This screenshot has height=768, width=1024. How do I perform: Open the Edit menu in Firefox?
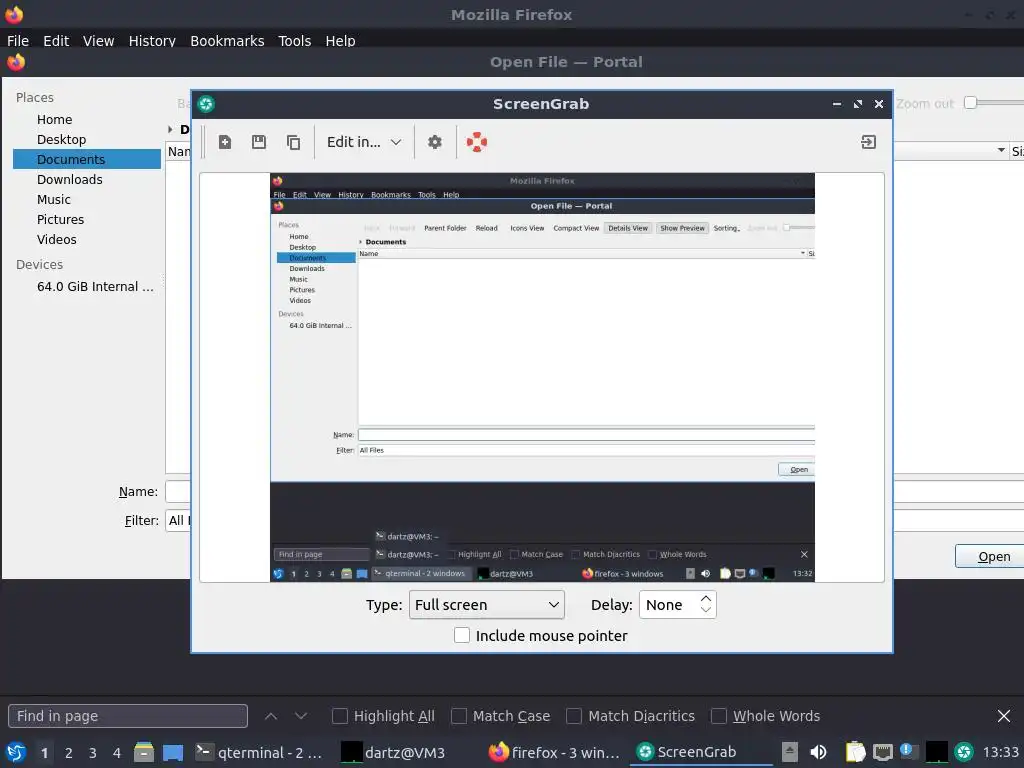(56, 40)
